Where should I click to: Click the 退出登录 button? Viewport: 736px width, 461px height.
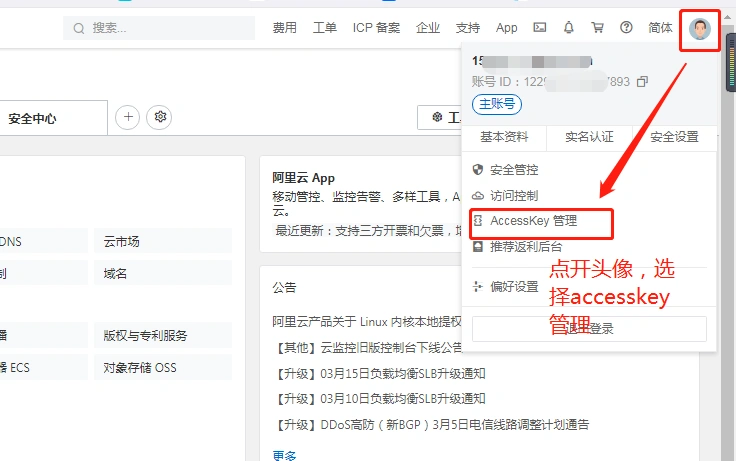tap(589, 329)
